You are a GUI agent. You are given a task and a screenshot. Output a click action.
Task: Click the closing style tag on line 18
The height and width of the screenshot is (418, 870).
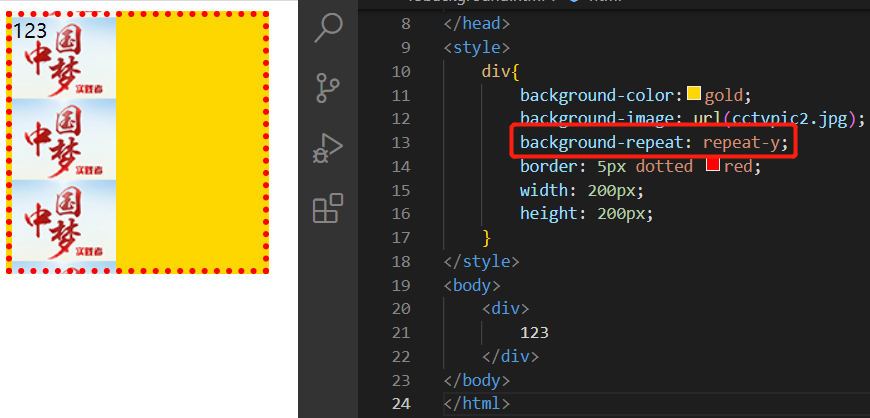[x=482, y=261]
